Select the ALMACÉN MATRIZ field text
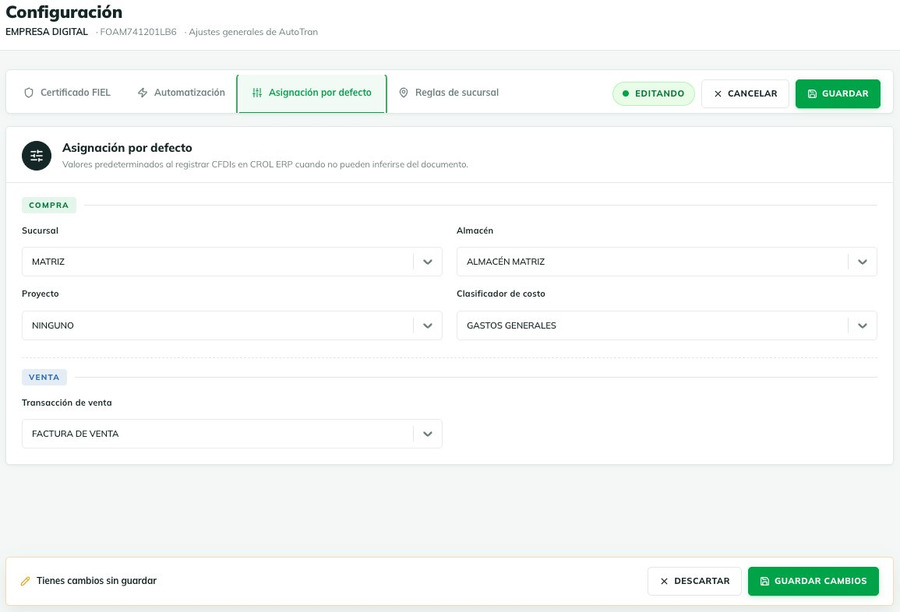Screen dimensions: 900x612 point(506,262)
